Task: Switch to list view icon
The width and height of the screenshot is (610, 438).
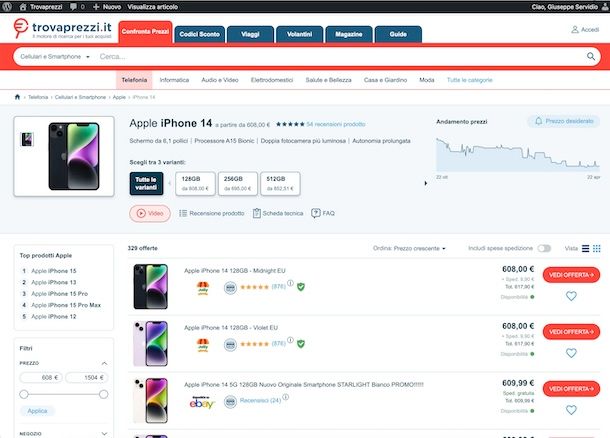Action: click(585, 248)
